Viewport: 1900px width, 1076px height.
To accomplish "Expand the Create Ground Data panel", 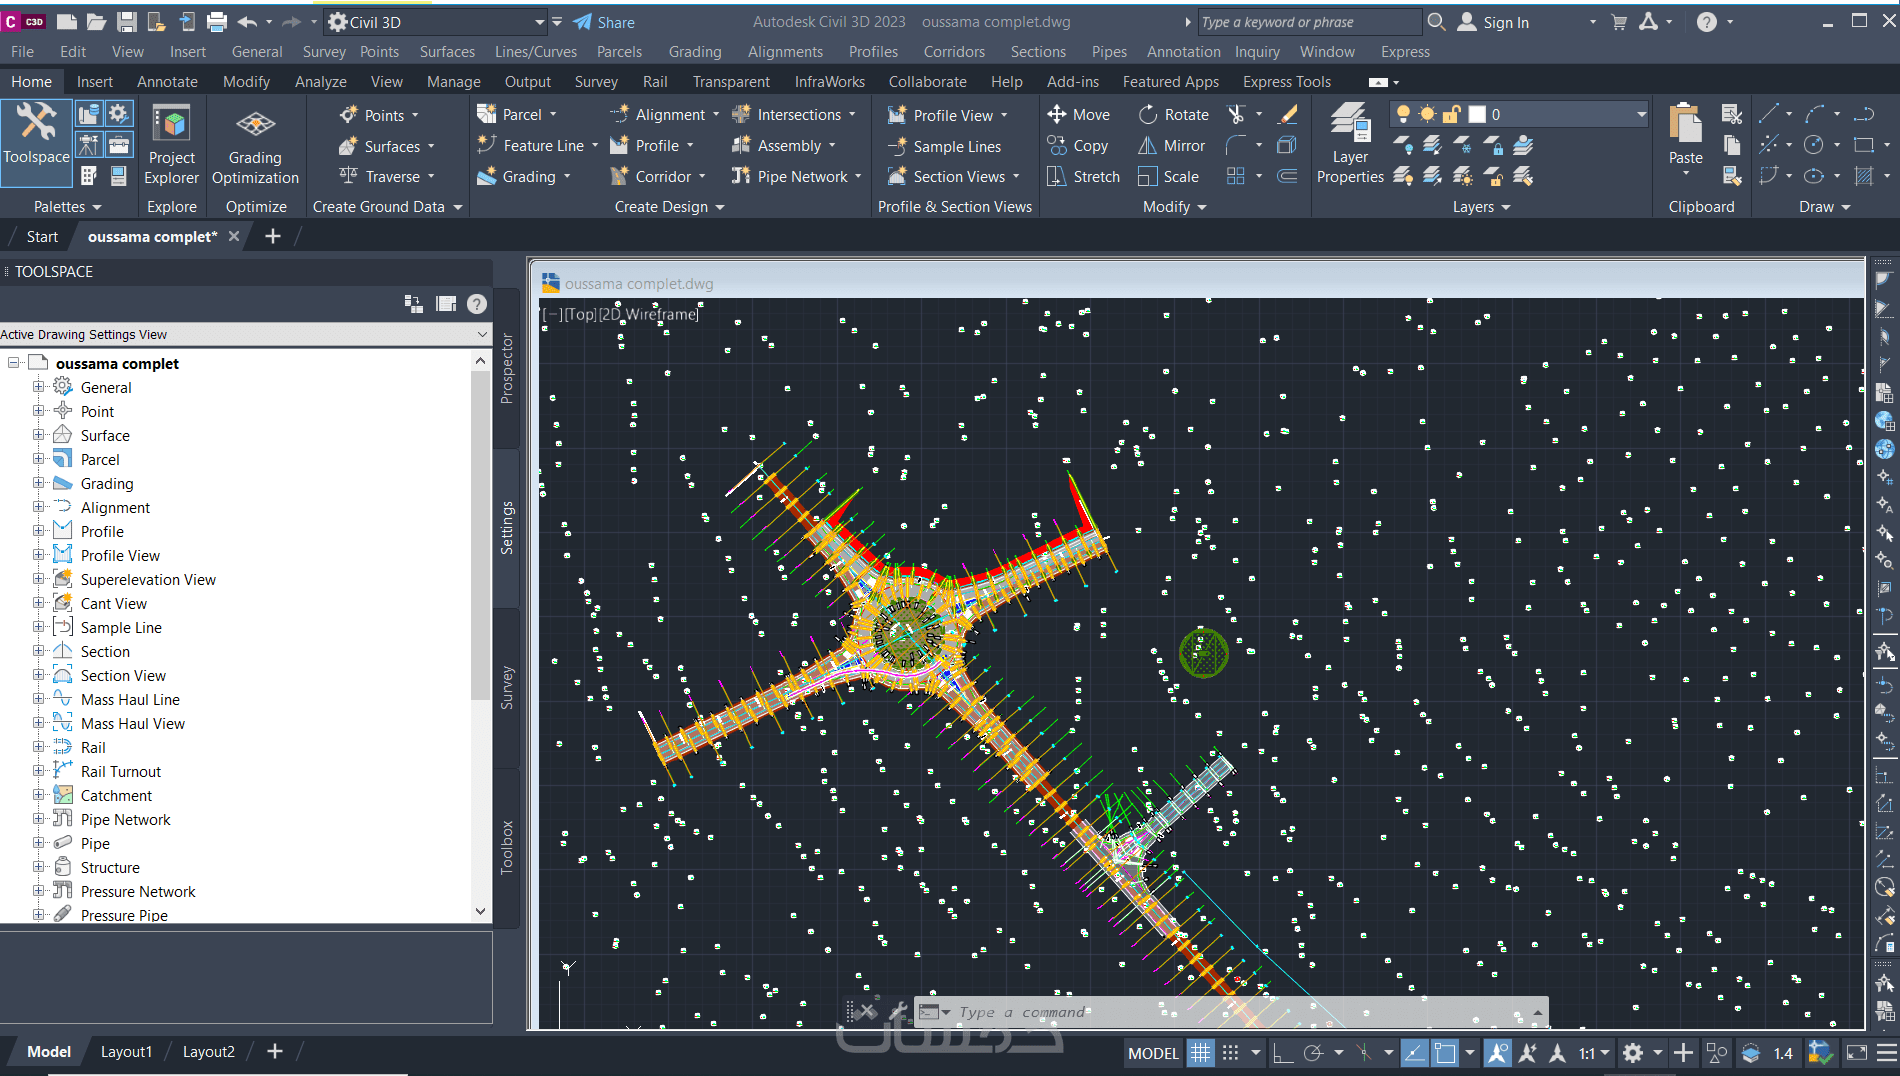I will tap(388, 207).
